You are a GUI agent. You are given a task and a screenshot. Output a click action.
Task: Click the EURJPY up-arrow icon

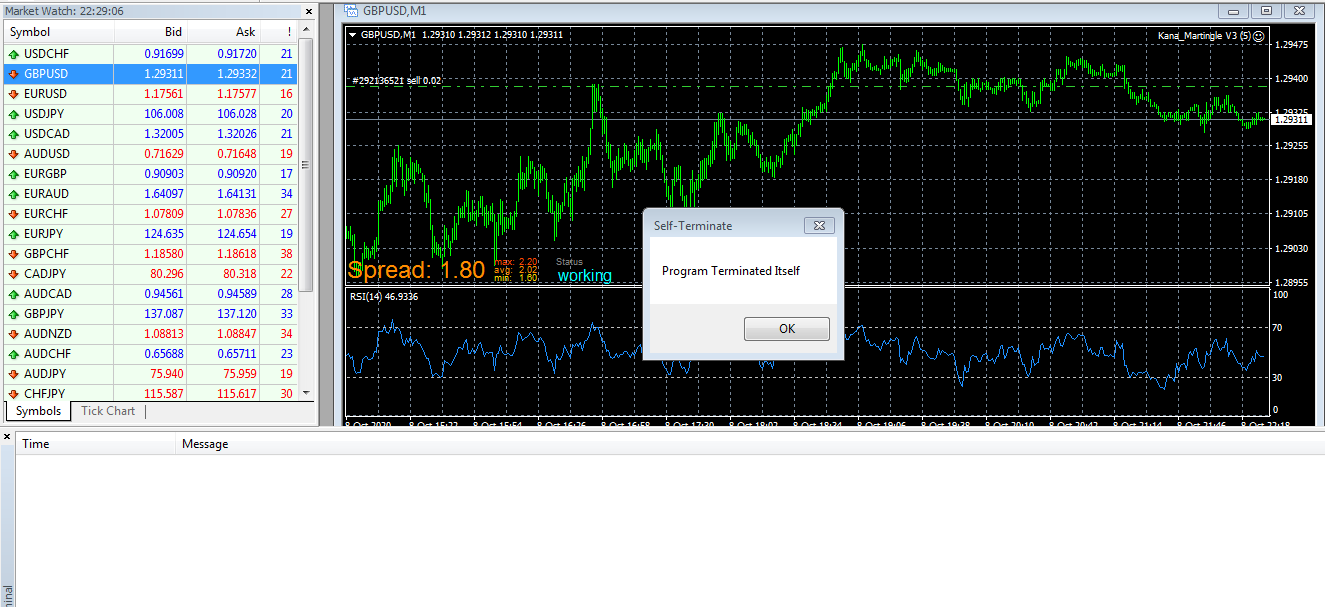[x=14, y=234]
